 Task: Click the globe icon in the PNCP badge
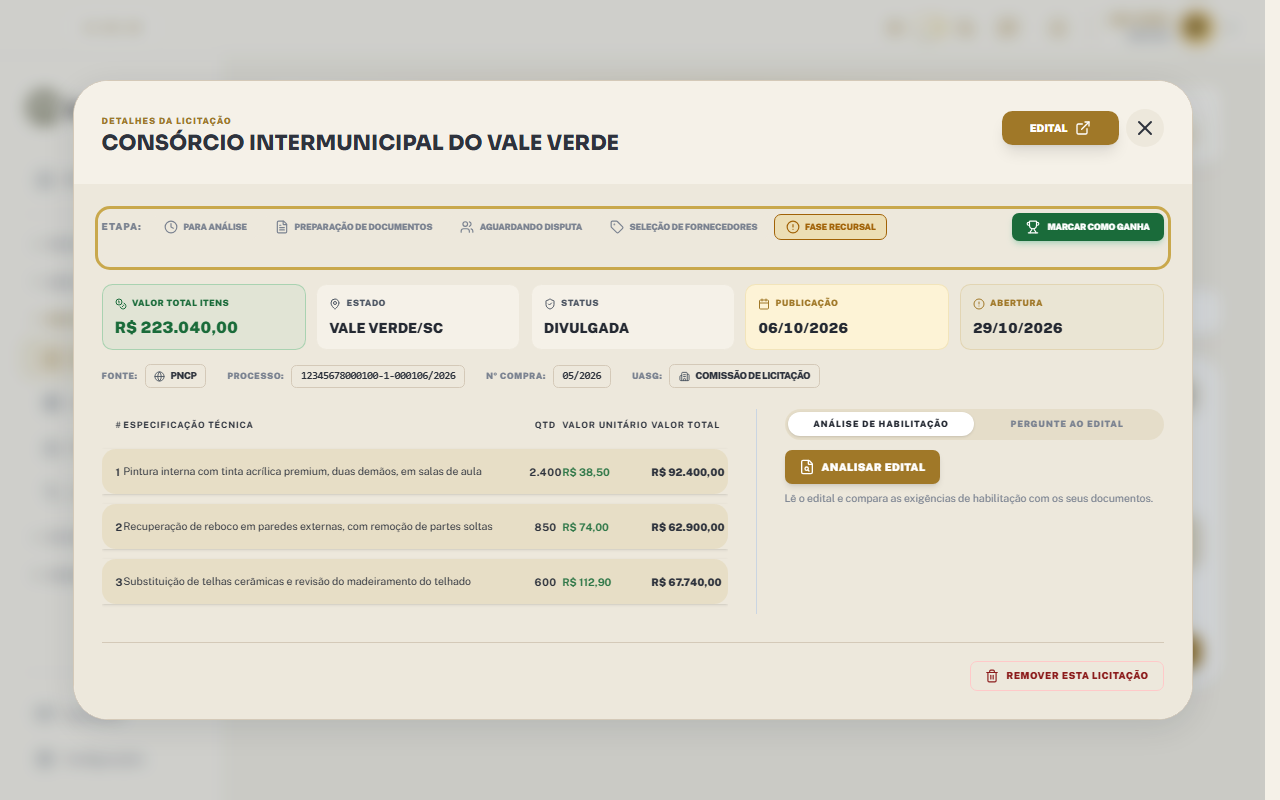click(x=160, y=376)
